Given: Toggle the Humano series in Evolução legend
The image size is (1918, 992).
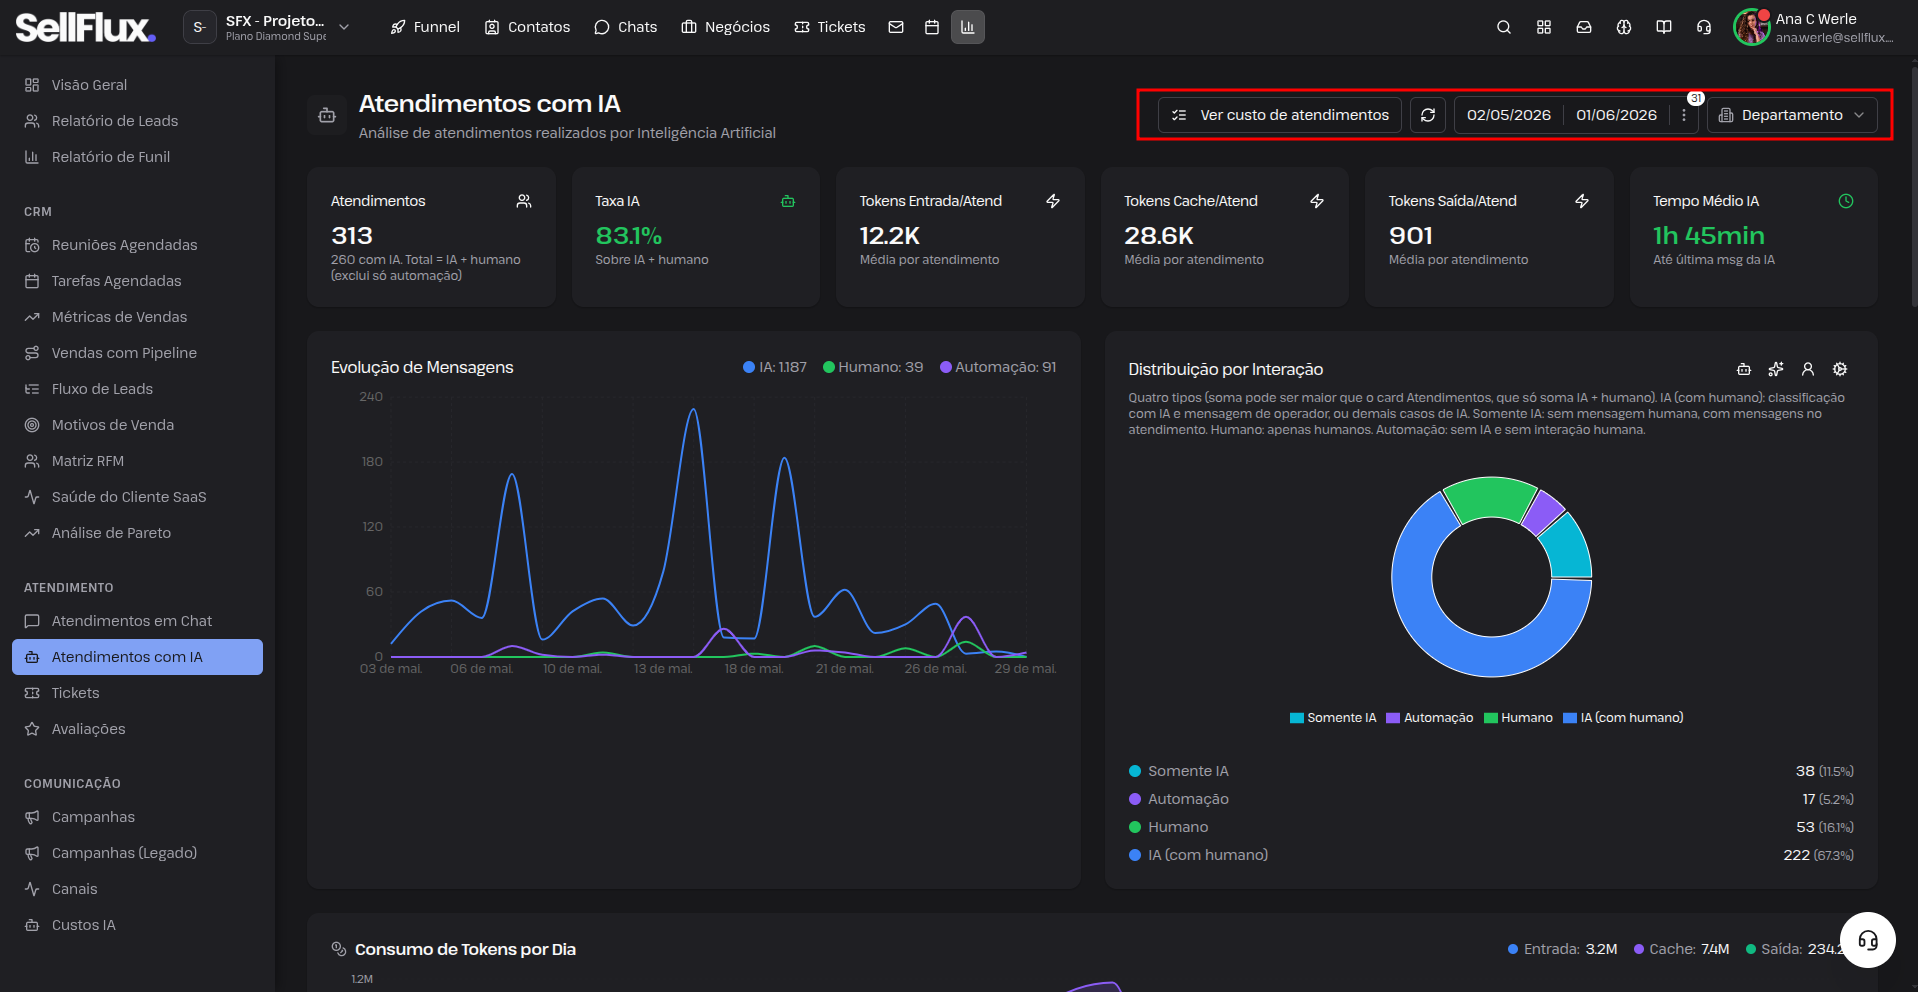Looking at the screenshot, I should coord(873,367).
